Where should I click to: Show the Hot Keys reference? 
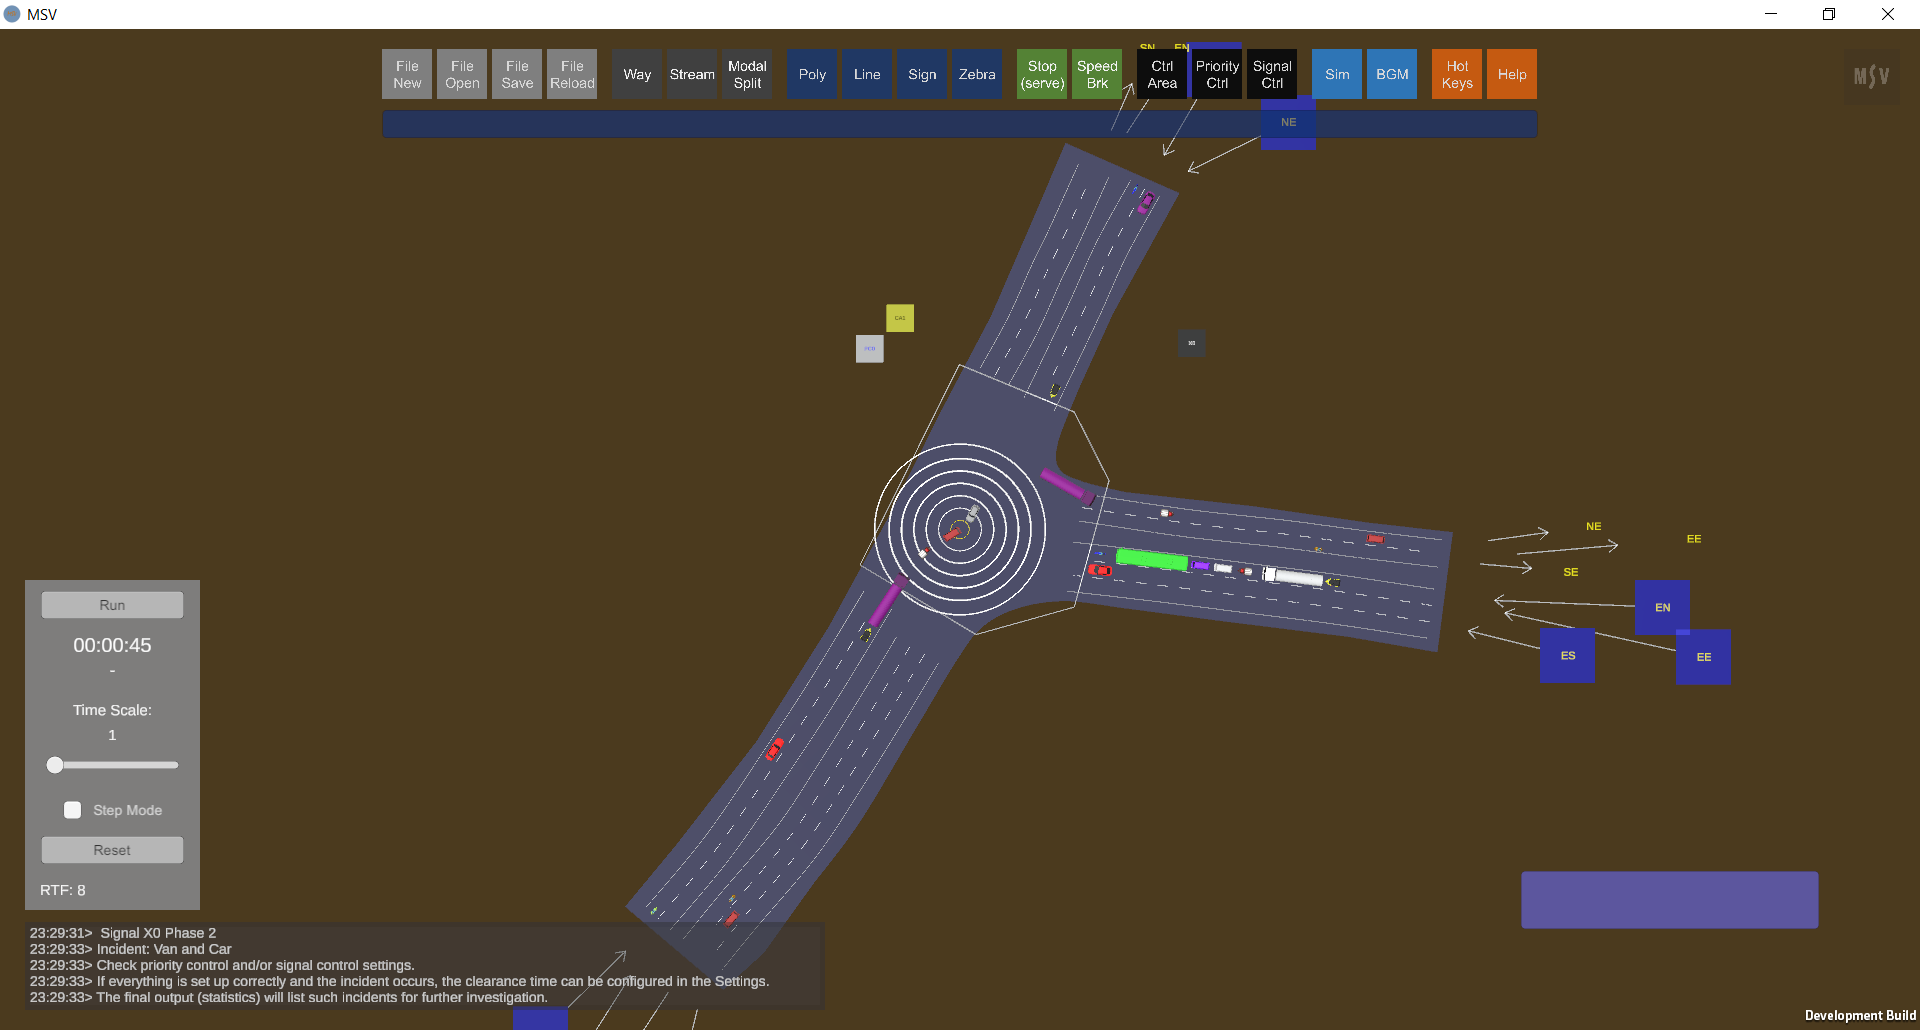pyautogui.click(x=1457, y=74)
